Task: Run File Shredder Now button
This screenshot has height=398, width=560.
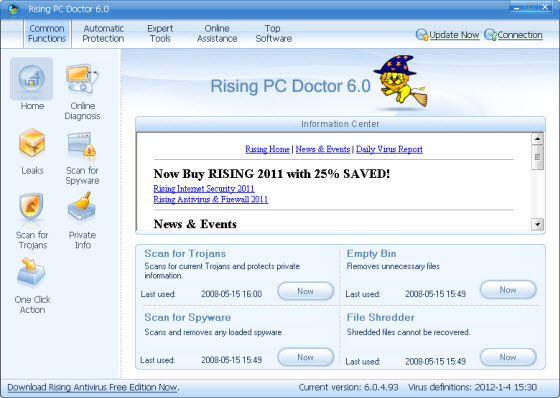Action: point(508,357)
